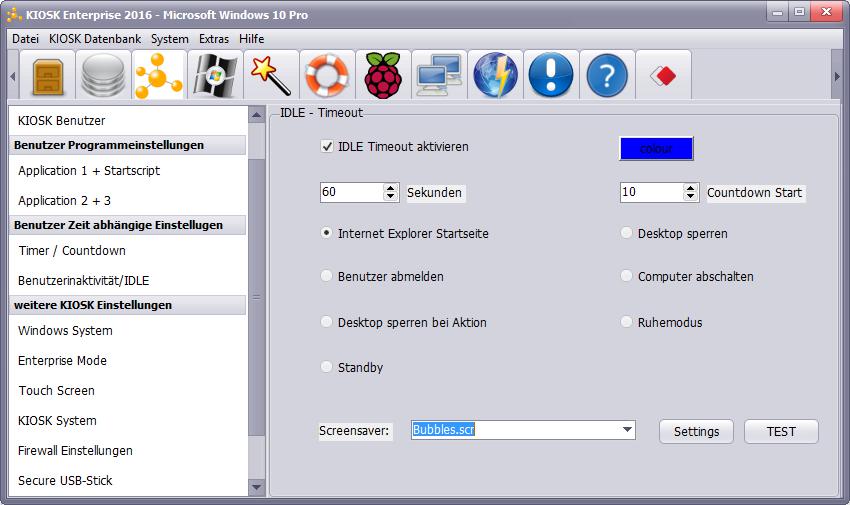Image resolution: width=850 pixels, height=505 pixels.
Task: Click the TEST button
Action: click(x=781, y=432)
